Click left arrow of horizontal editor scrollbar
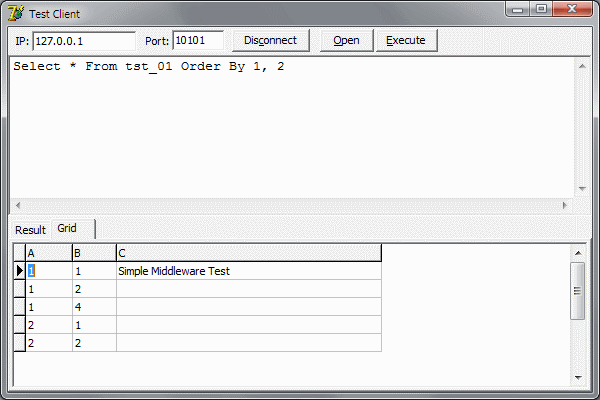The width and height of the screenshot is (600, 400). click(17, 205)
